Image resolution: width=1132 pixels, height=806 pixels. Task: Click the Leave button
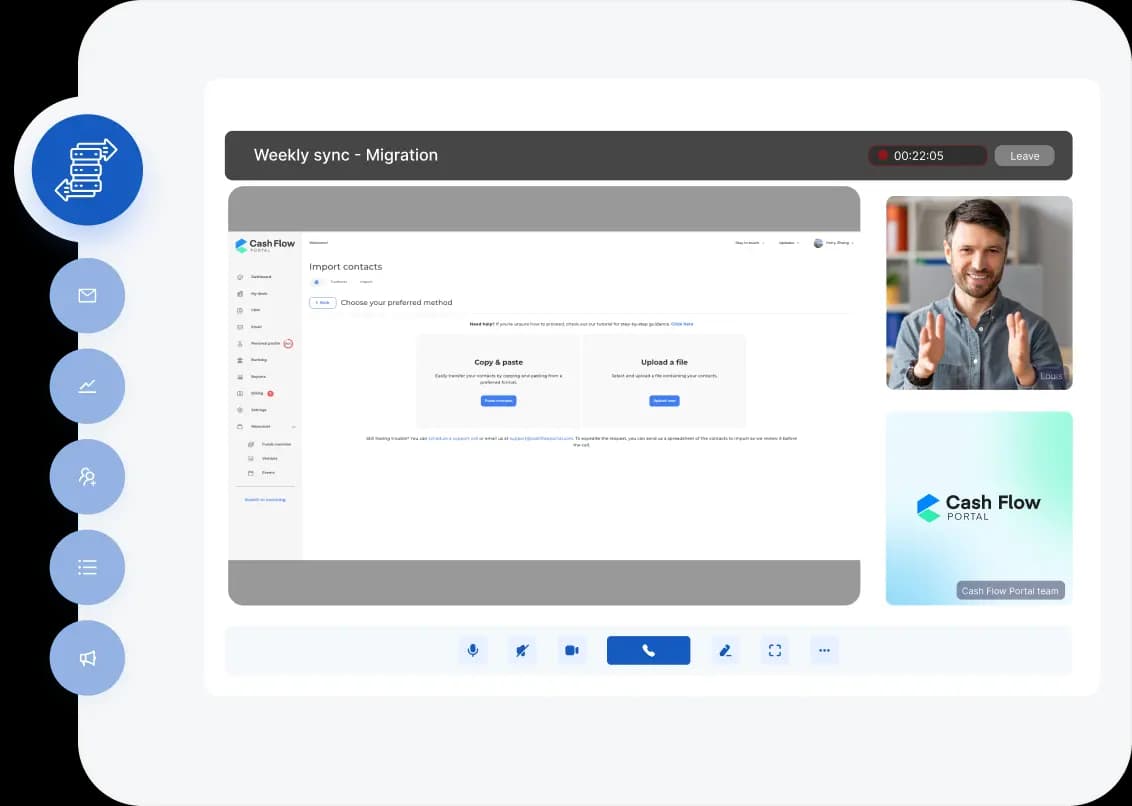coord(1024,156)
